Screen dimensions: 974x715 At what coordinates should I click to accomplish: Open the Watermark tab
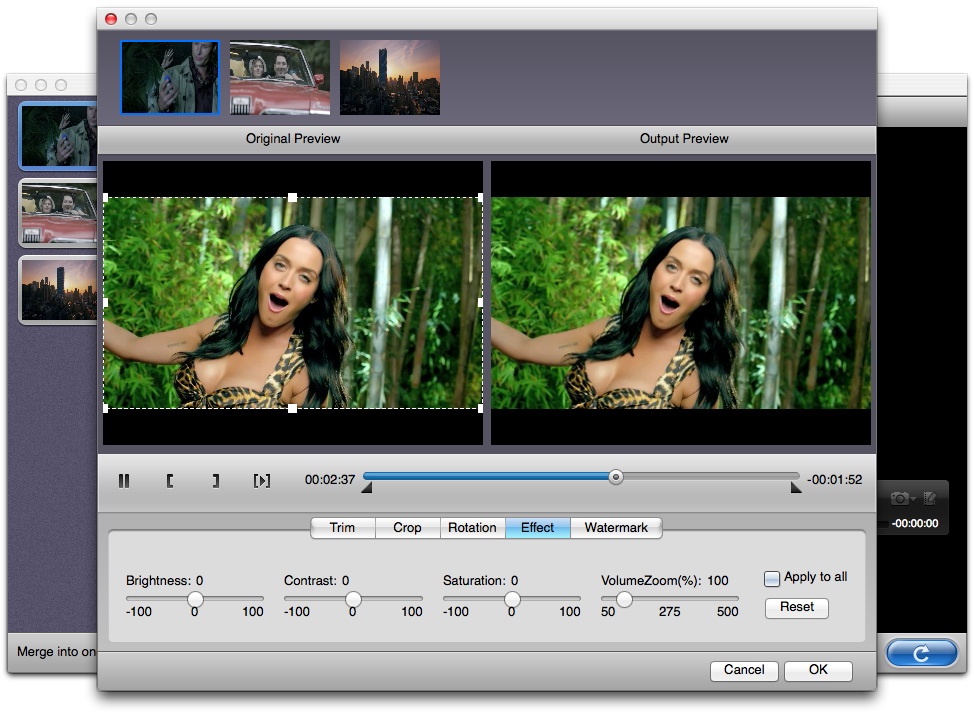click(616, 528)
